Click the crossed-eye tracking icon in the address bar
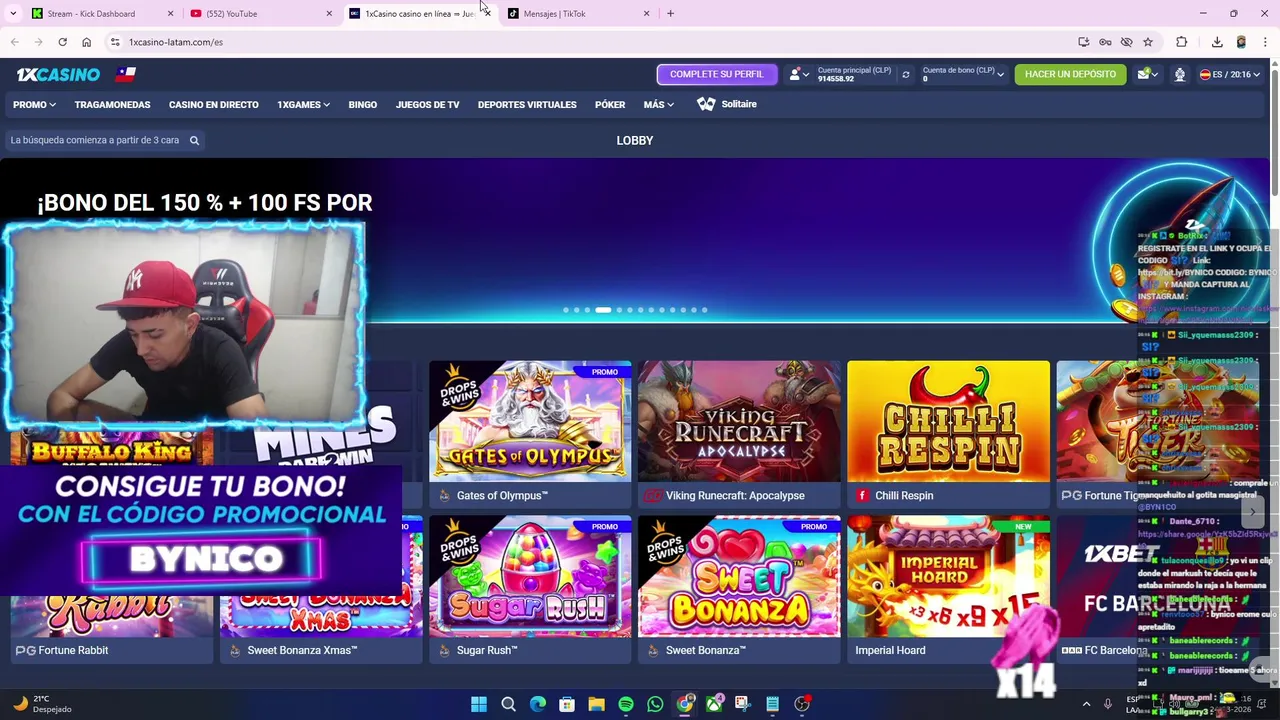The image size is (1280, 720). tap(1126, 42)
